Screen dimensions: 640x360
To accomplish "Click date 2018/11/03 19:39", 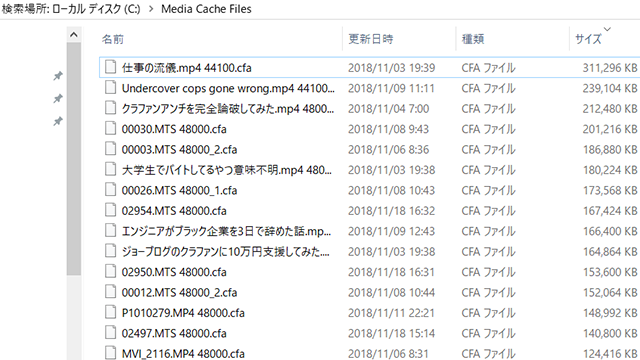I will pyautogui.click(x=391, y=68).
